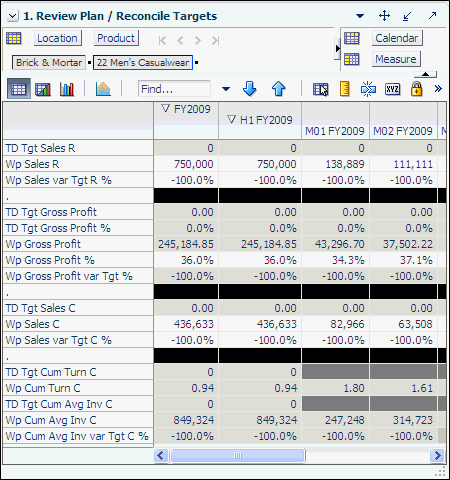Select the M02 FY2009 column header
This screenshot has height=480, width=450.
403,131
